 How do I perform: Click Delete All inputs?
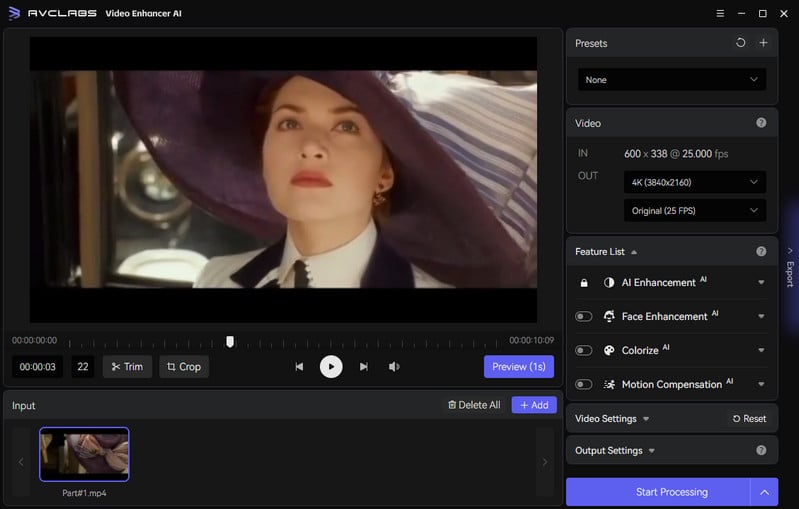pyautogui.click(x=474, y=405)
